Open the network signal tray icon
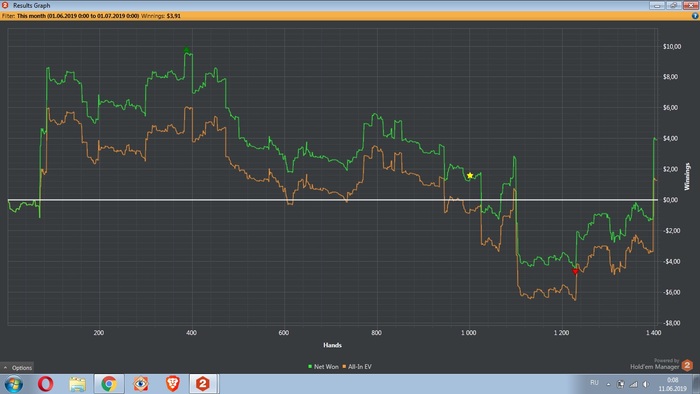Viewport: 700px width, 394px height. [633, 384]
